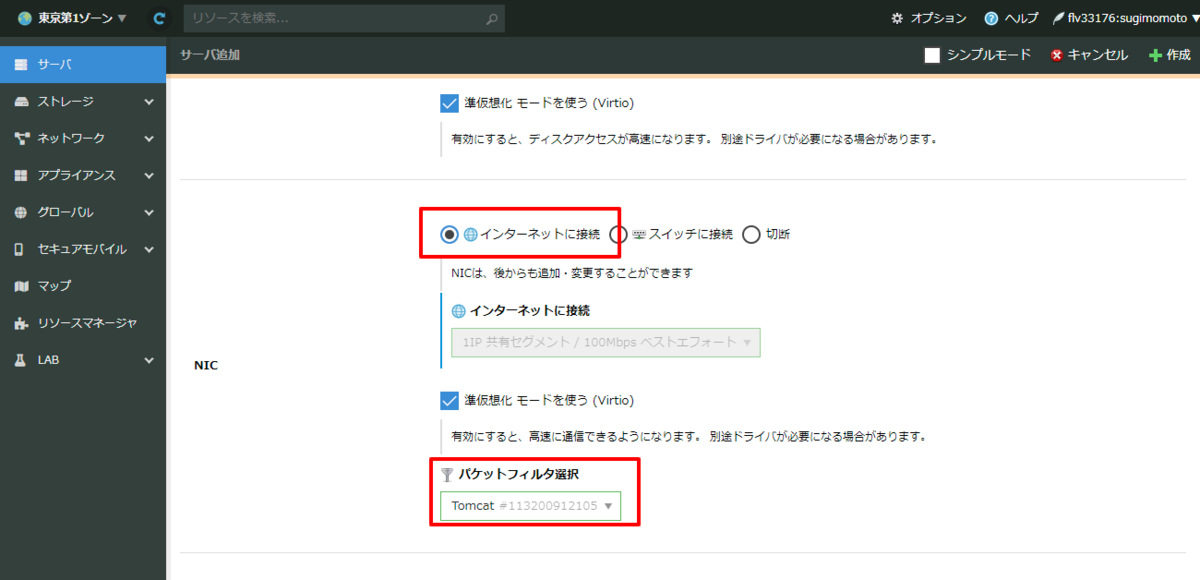Choose the 切断 radio option for NIC
This screenshot has width=1200, height=580.
[751, 233]
